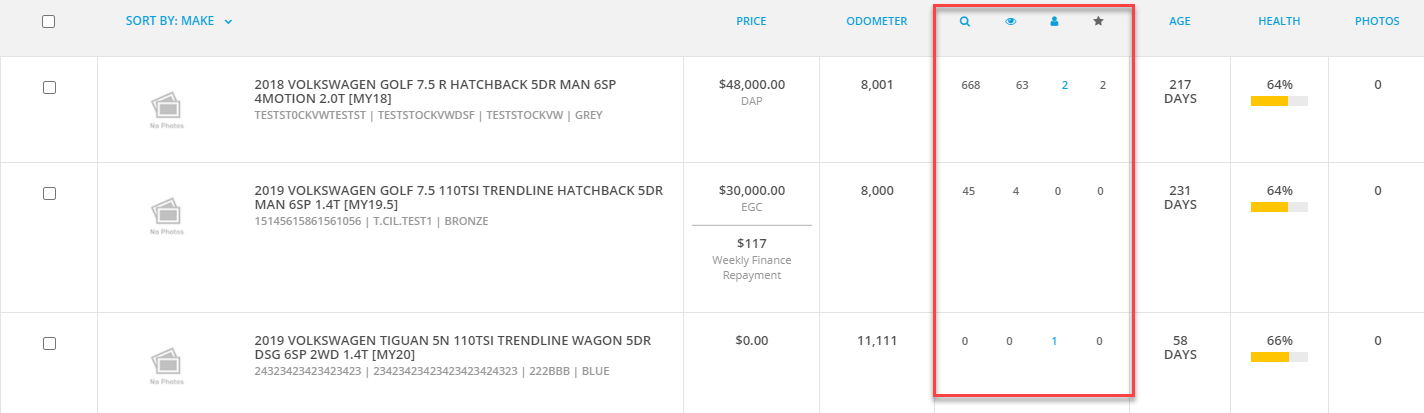
Task: Open leads count 1 for Tiguan
Action: click(x=1054, y=341)
